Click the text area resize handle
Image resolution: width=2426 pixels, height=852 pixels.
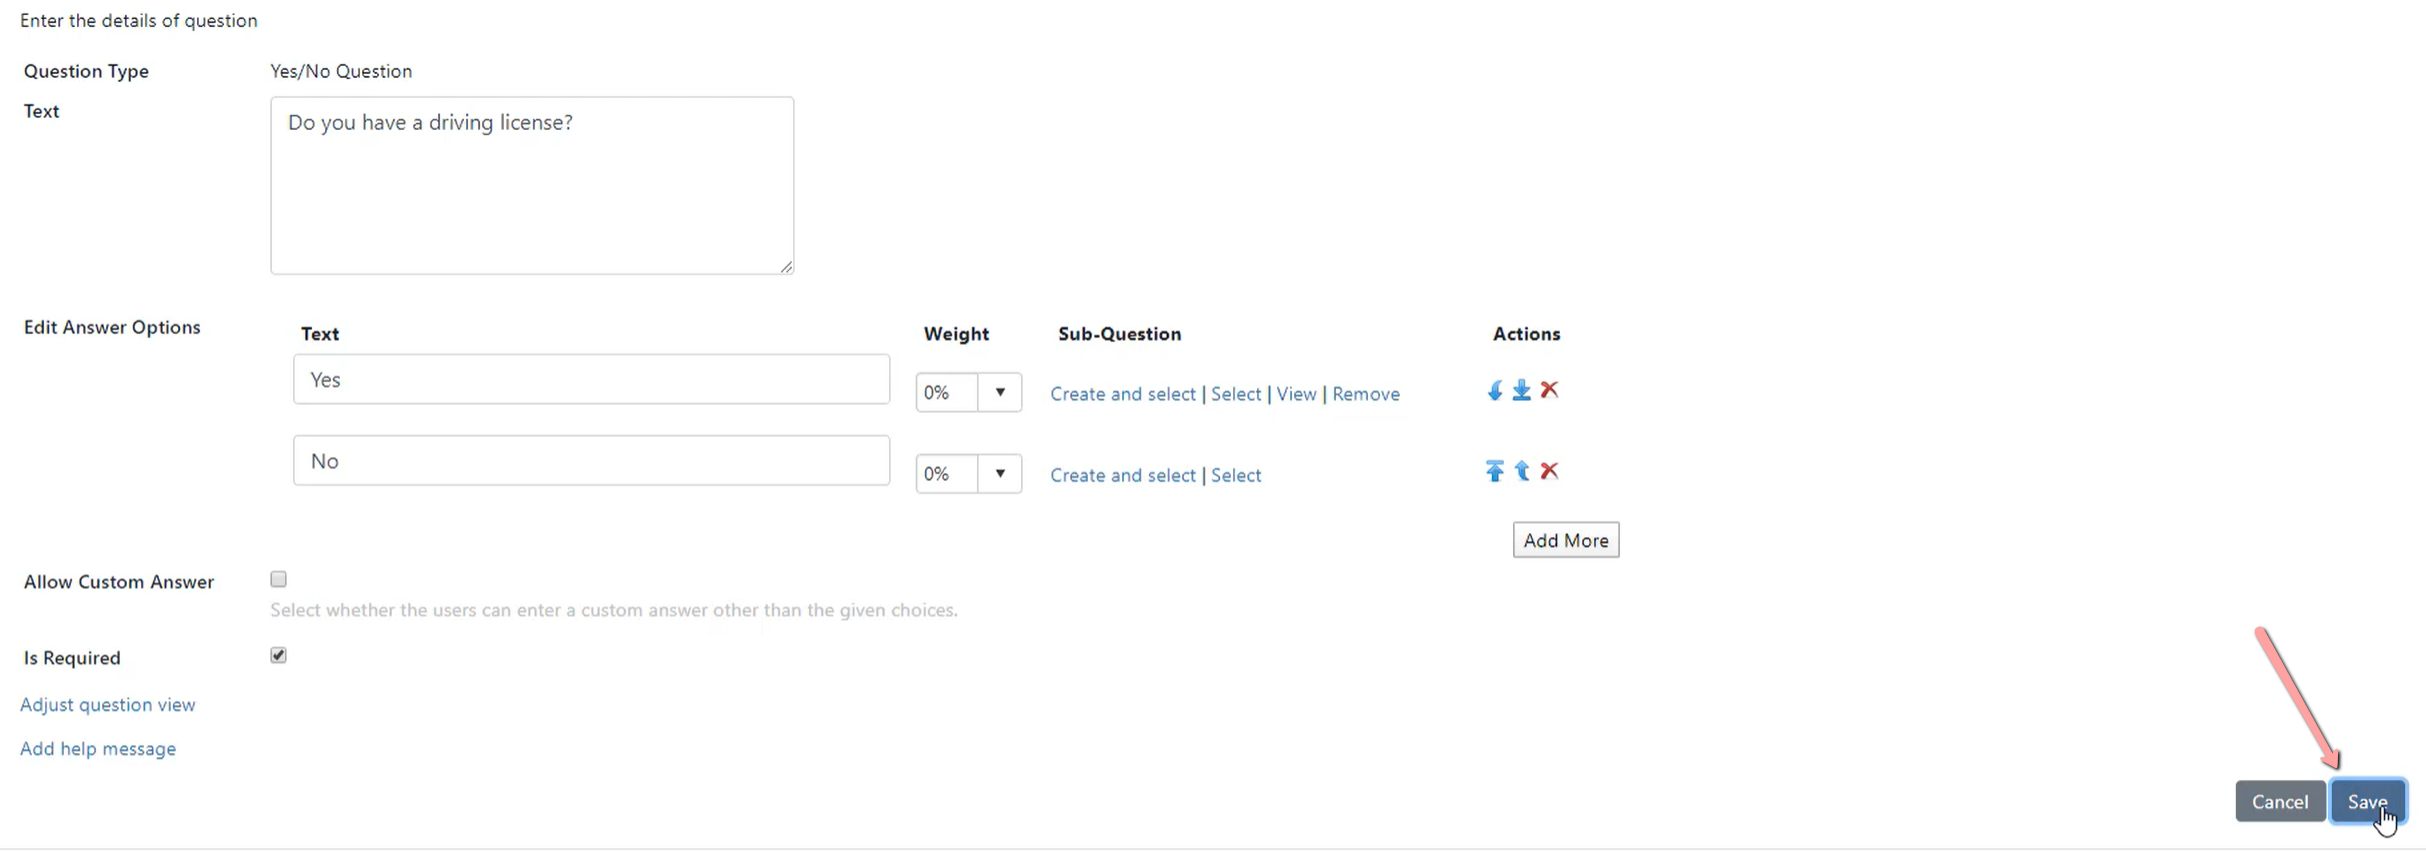click(x=786, y=266)
